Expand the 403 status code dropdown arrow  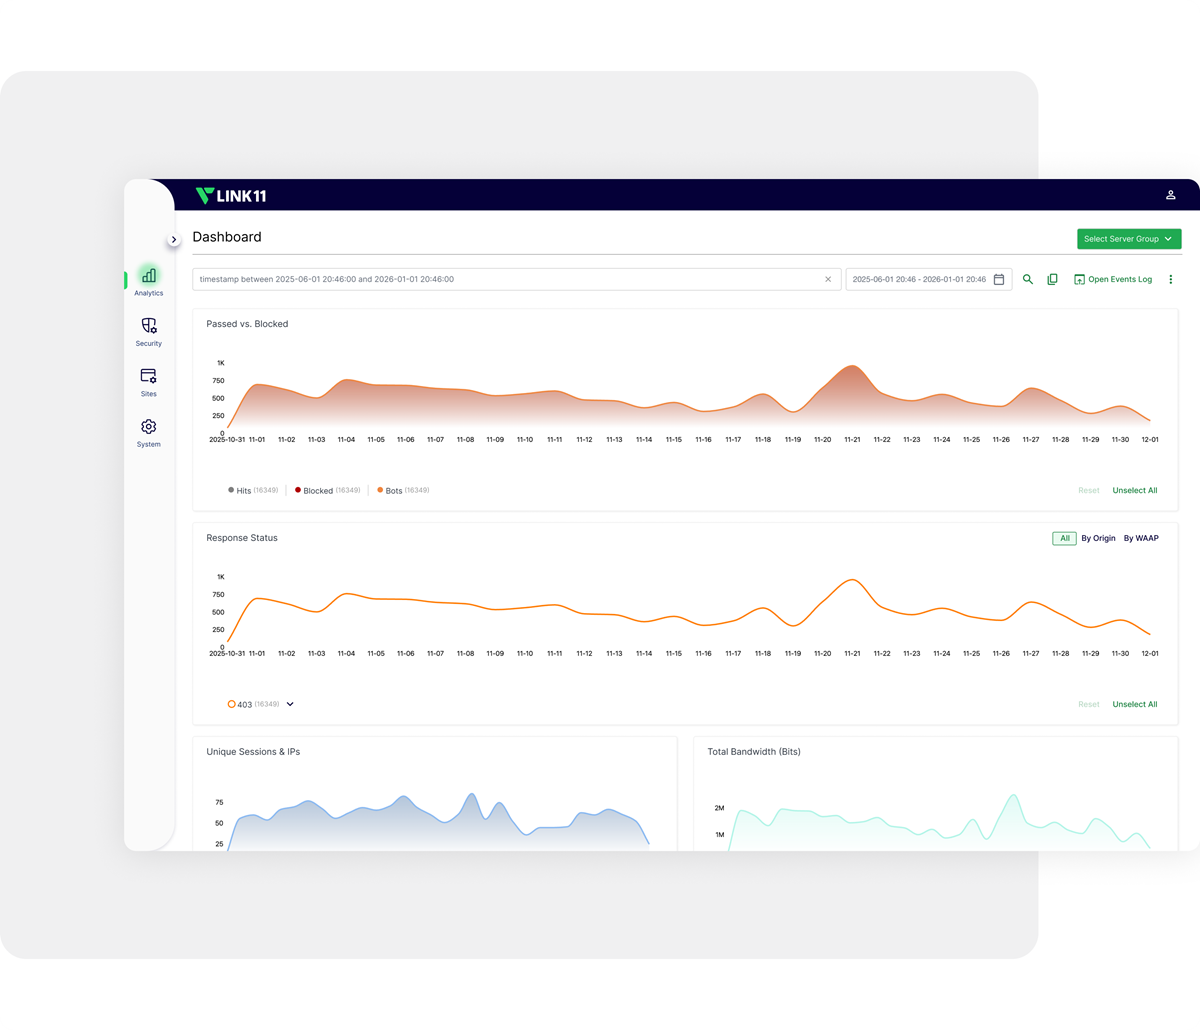pos(290,704)
